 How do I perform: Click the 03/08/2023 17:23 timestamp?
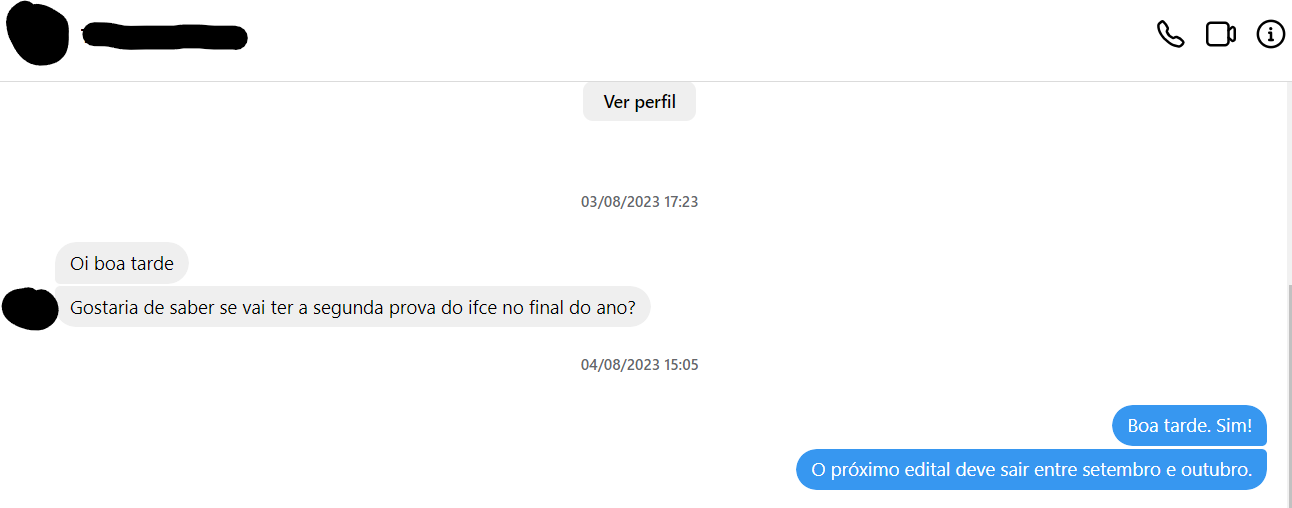tap(639, 202)
